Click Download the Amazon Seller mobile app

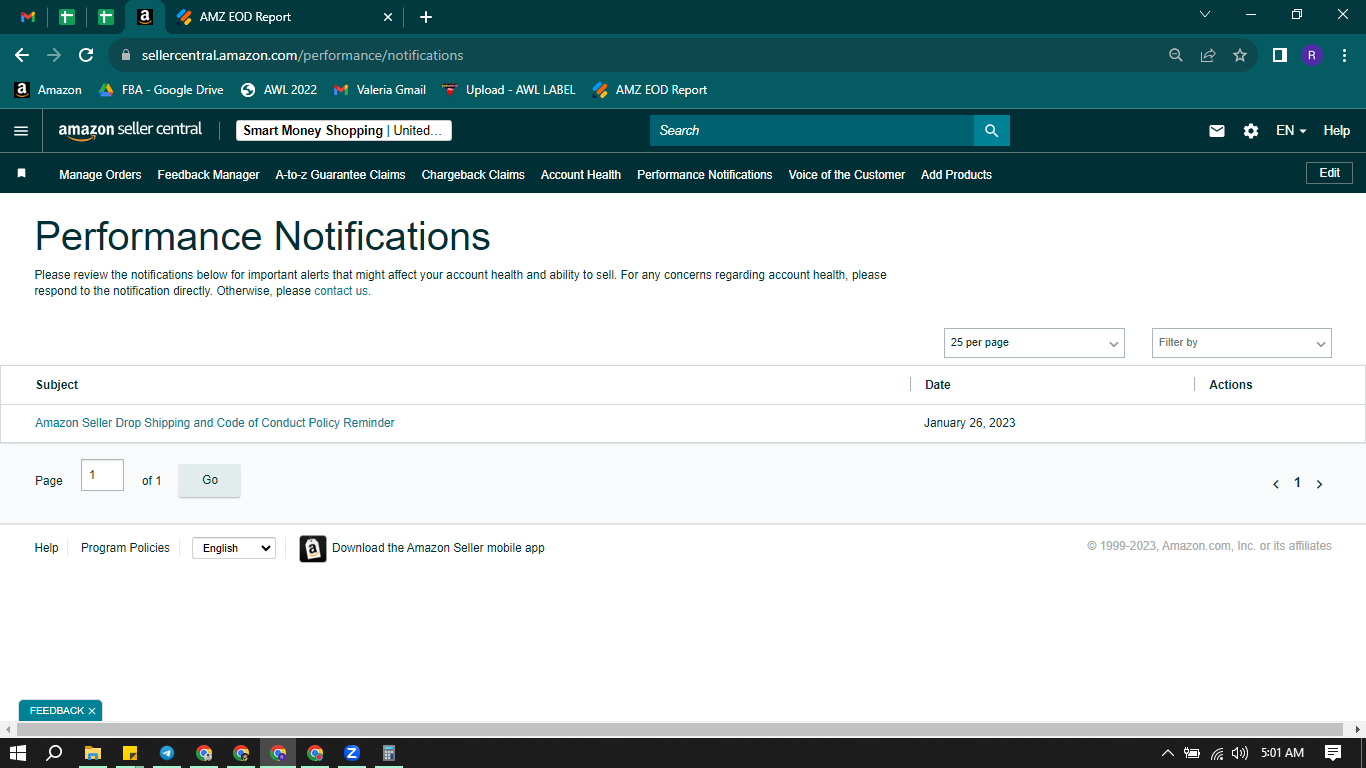point(438,548)
